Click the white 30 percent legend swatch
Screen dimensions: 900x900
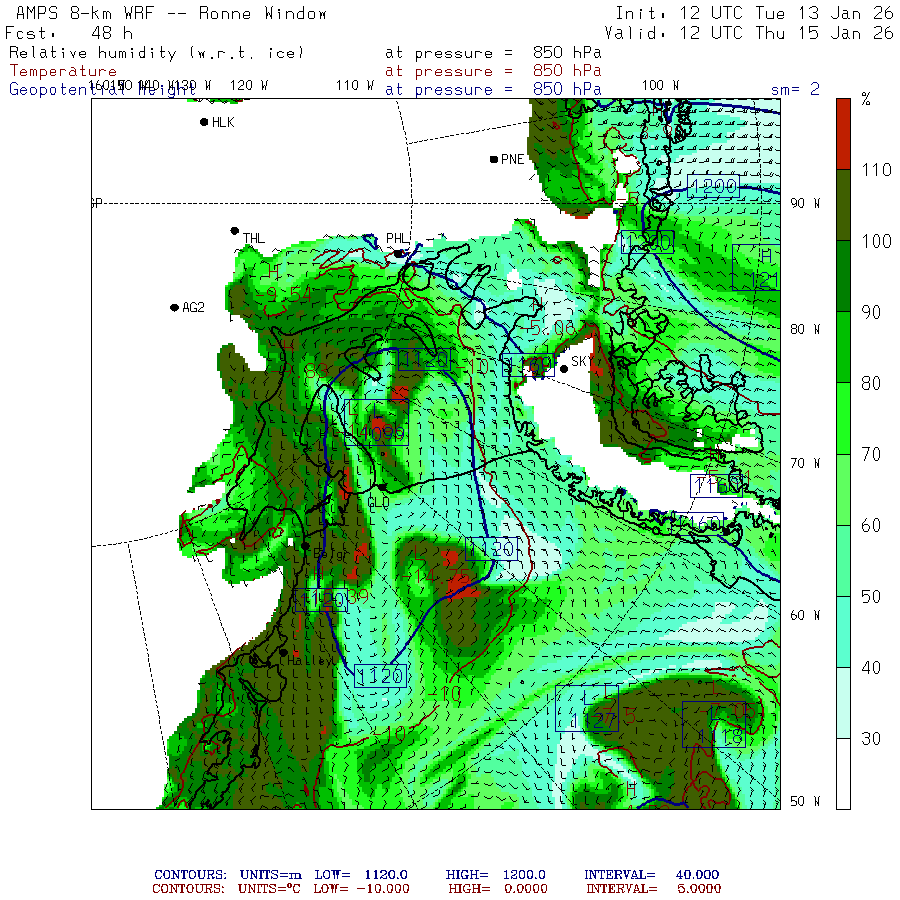(x=843, y=774)
